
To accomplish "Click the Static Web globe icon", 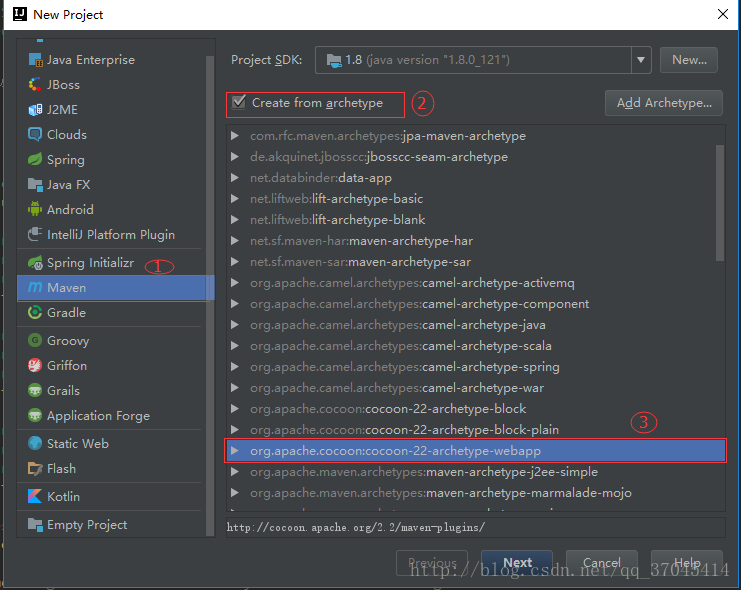I will (x=35, y=443).
